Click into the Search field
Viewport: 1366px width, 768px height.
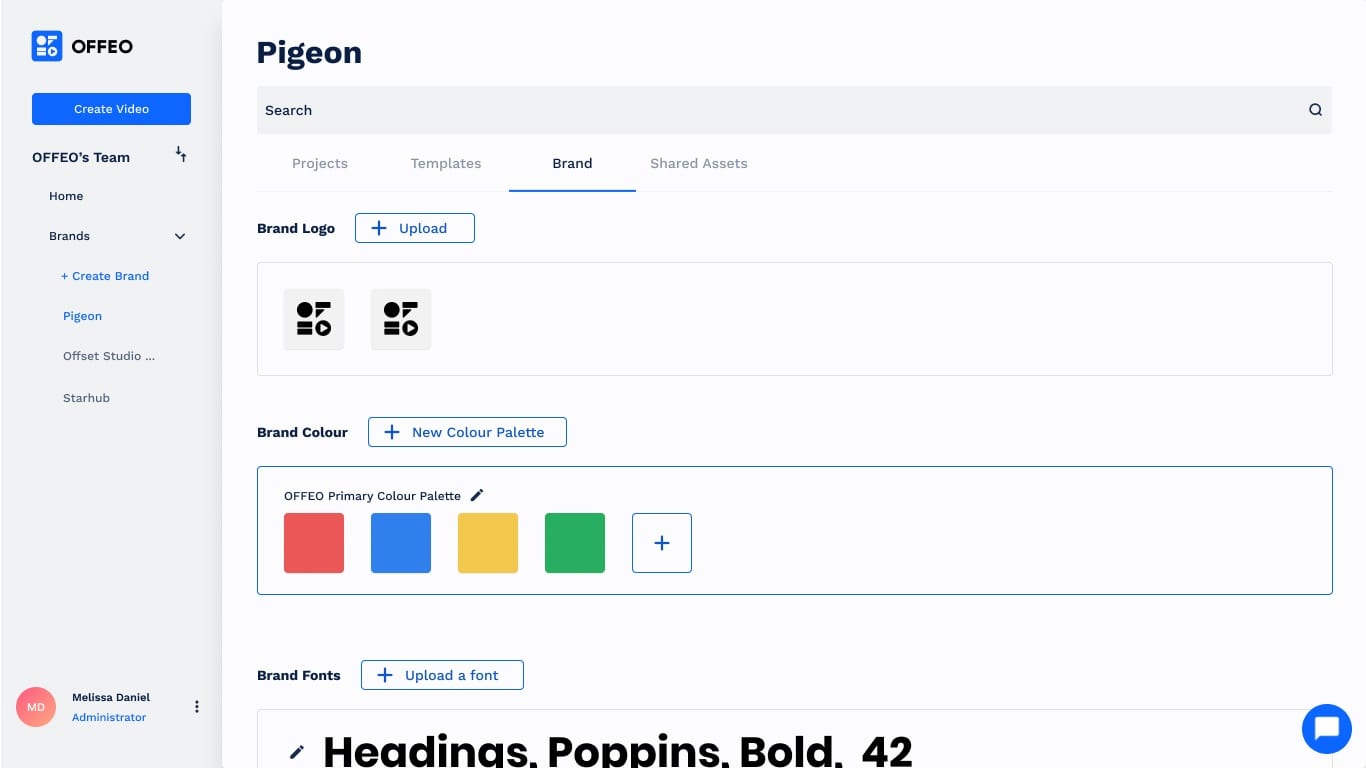point(794,110)
